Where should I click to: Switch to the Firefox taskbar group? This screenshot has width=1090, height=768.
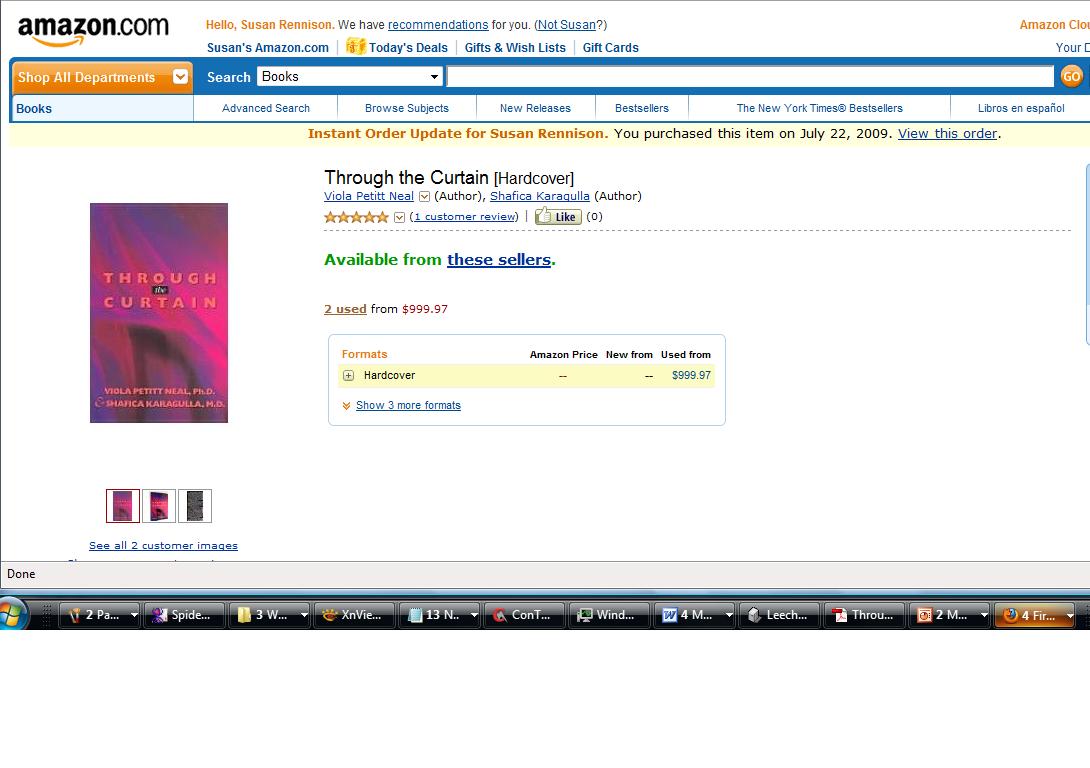[1034, 614]
